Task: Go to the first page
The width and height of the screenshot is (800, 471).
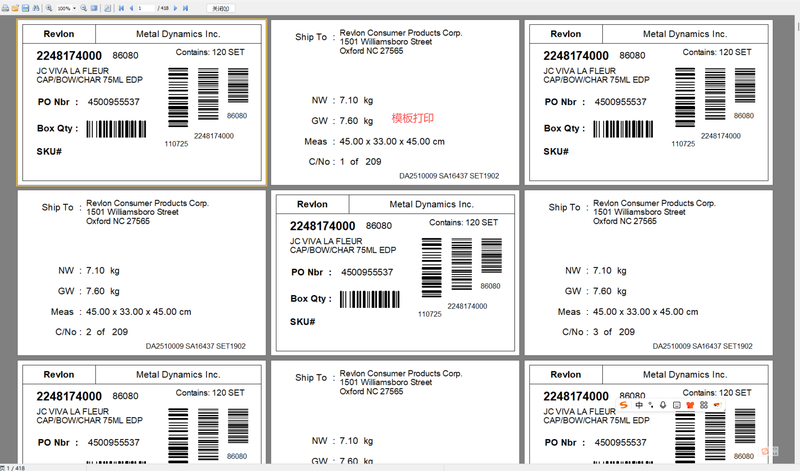Action: pos(121,8)
